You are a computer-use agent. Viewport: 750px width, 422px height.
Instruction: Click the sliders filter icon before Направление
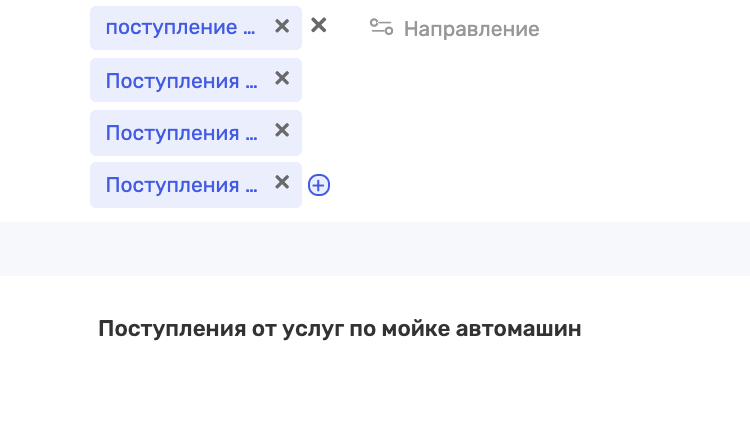381,27
